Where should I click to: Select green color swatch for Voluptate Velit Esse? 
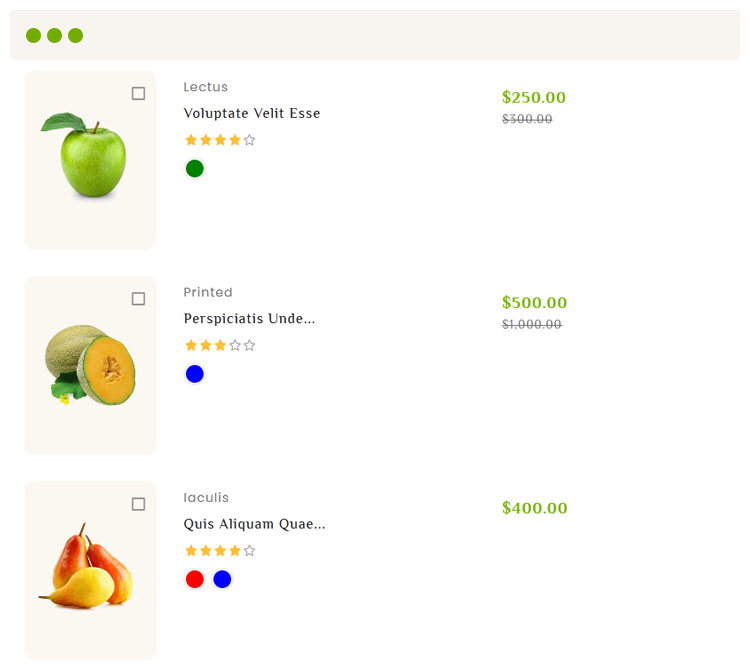[x=195, y=169]
